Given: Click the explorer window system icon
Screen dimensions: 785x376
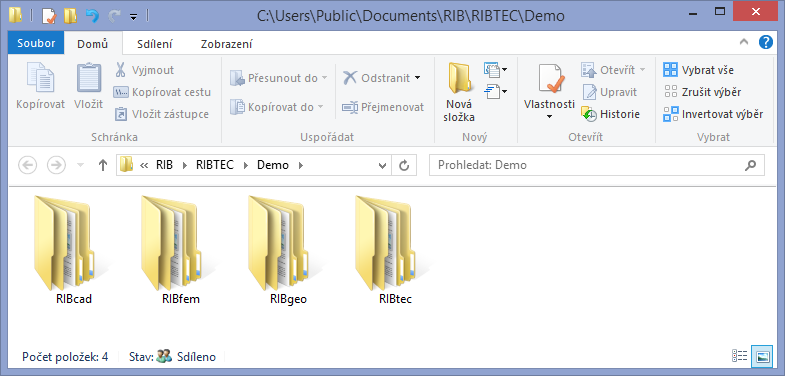Looking at the screenshot, I should 16,16.
